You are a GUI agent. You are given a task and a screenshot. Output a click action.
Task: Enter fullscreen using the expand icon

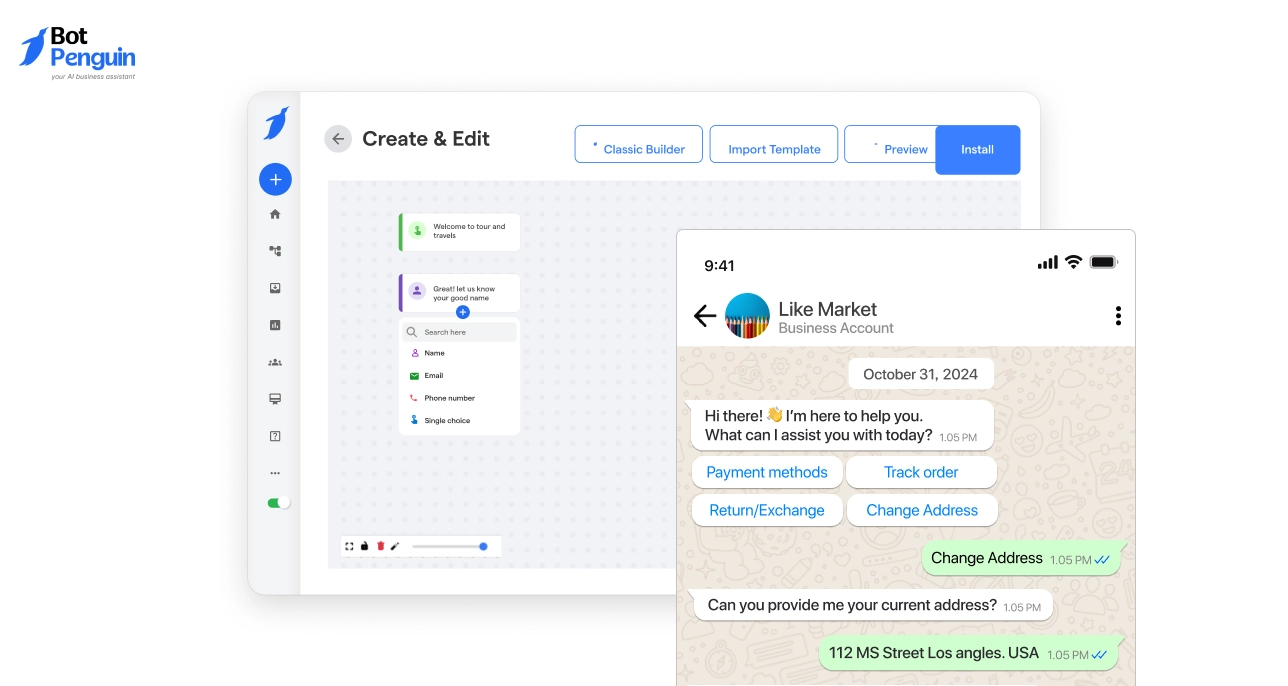pos(348,546)
